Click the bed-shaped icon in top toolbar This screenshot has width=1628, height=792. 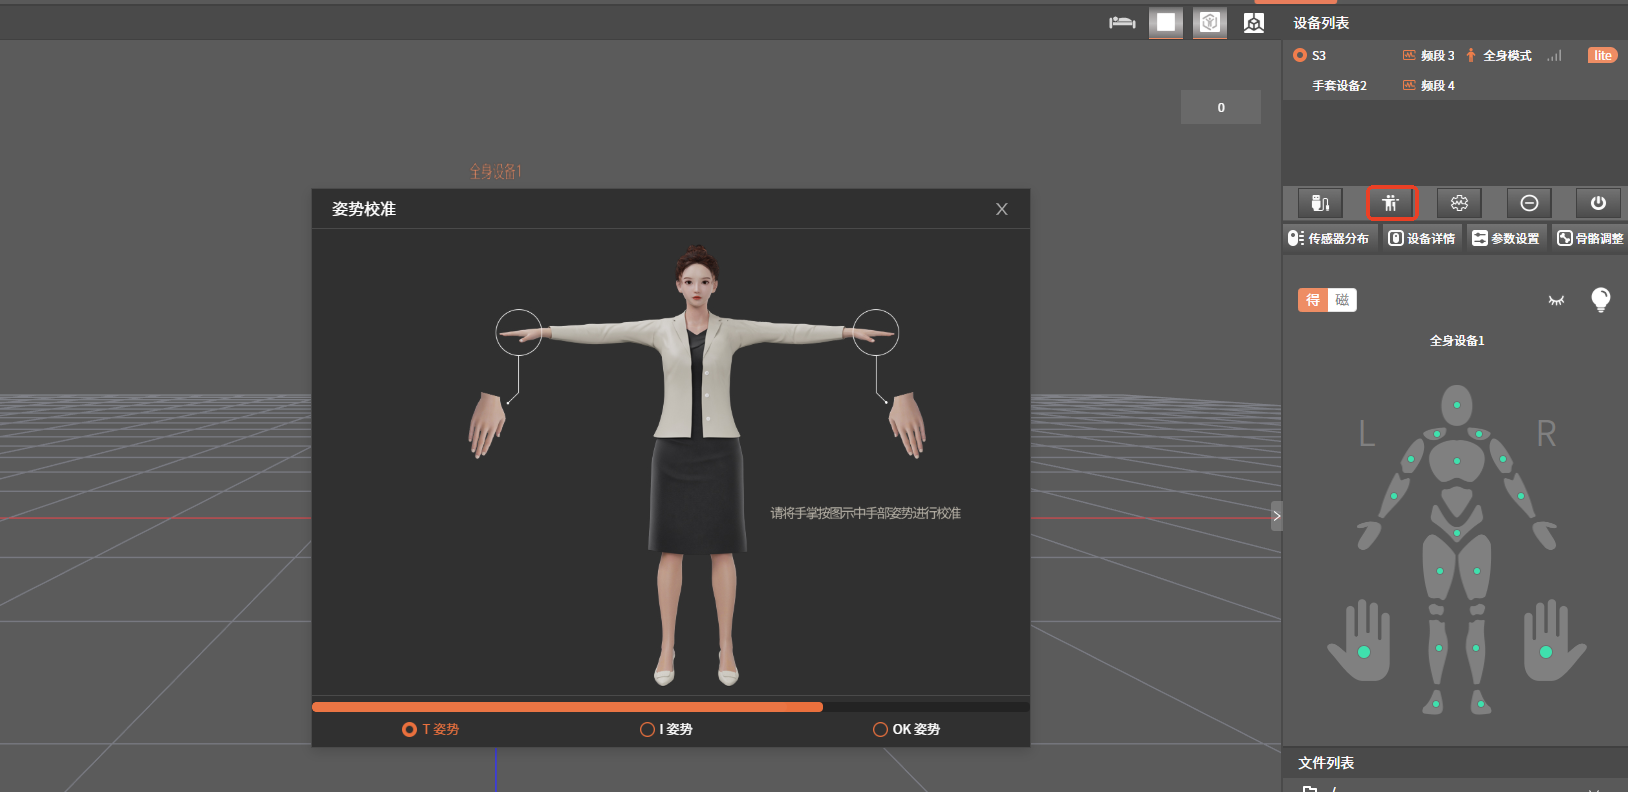pyautogui.click(x=1122, y=22)
